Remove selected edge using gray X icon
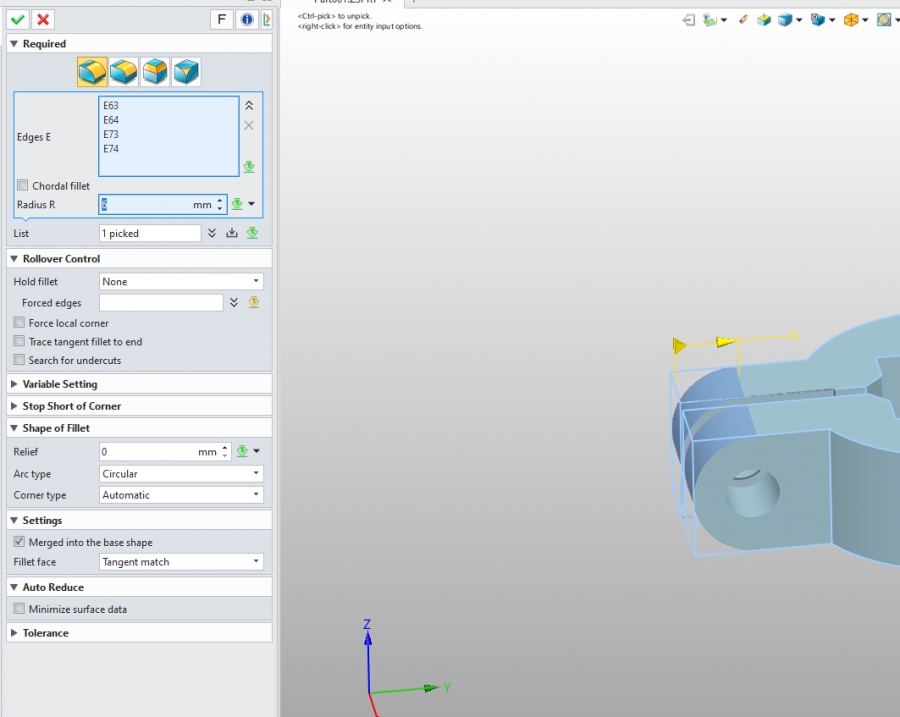Viewport: 900px width, 717px height. [249, 125]
